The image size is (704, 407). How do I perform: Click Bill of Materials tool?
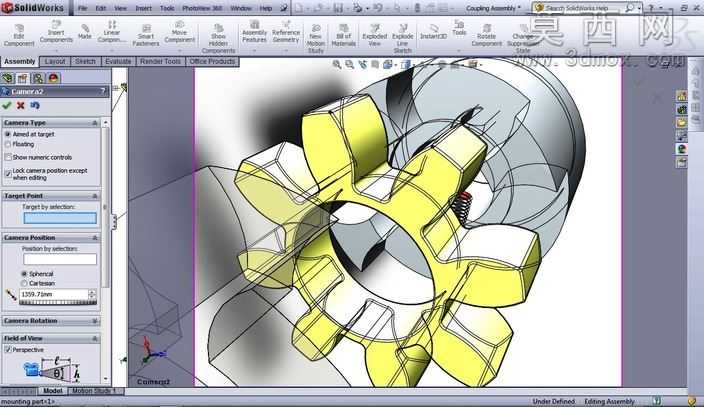click(x=343, y=35)
